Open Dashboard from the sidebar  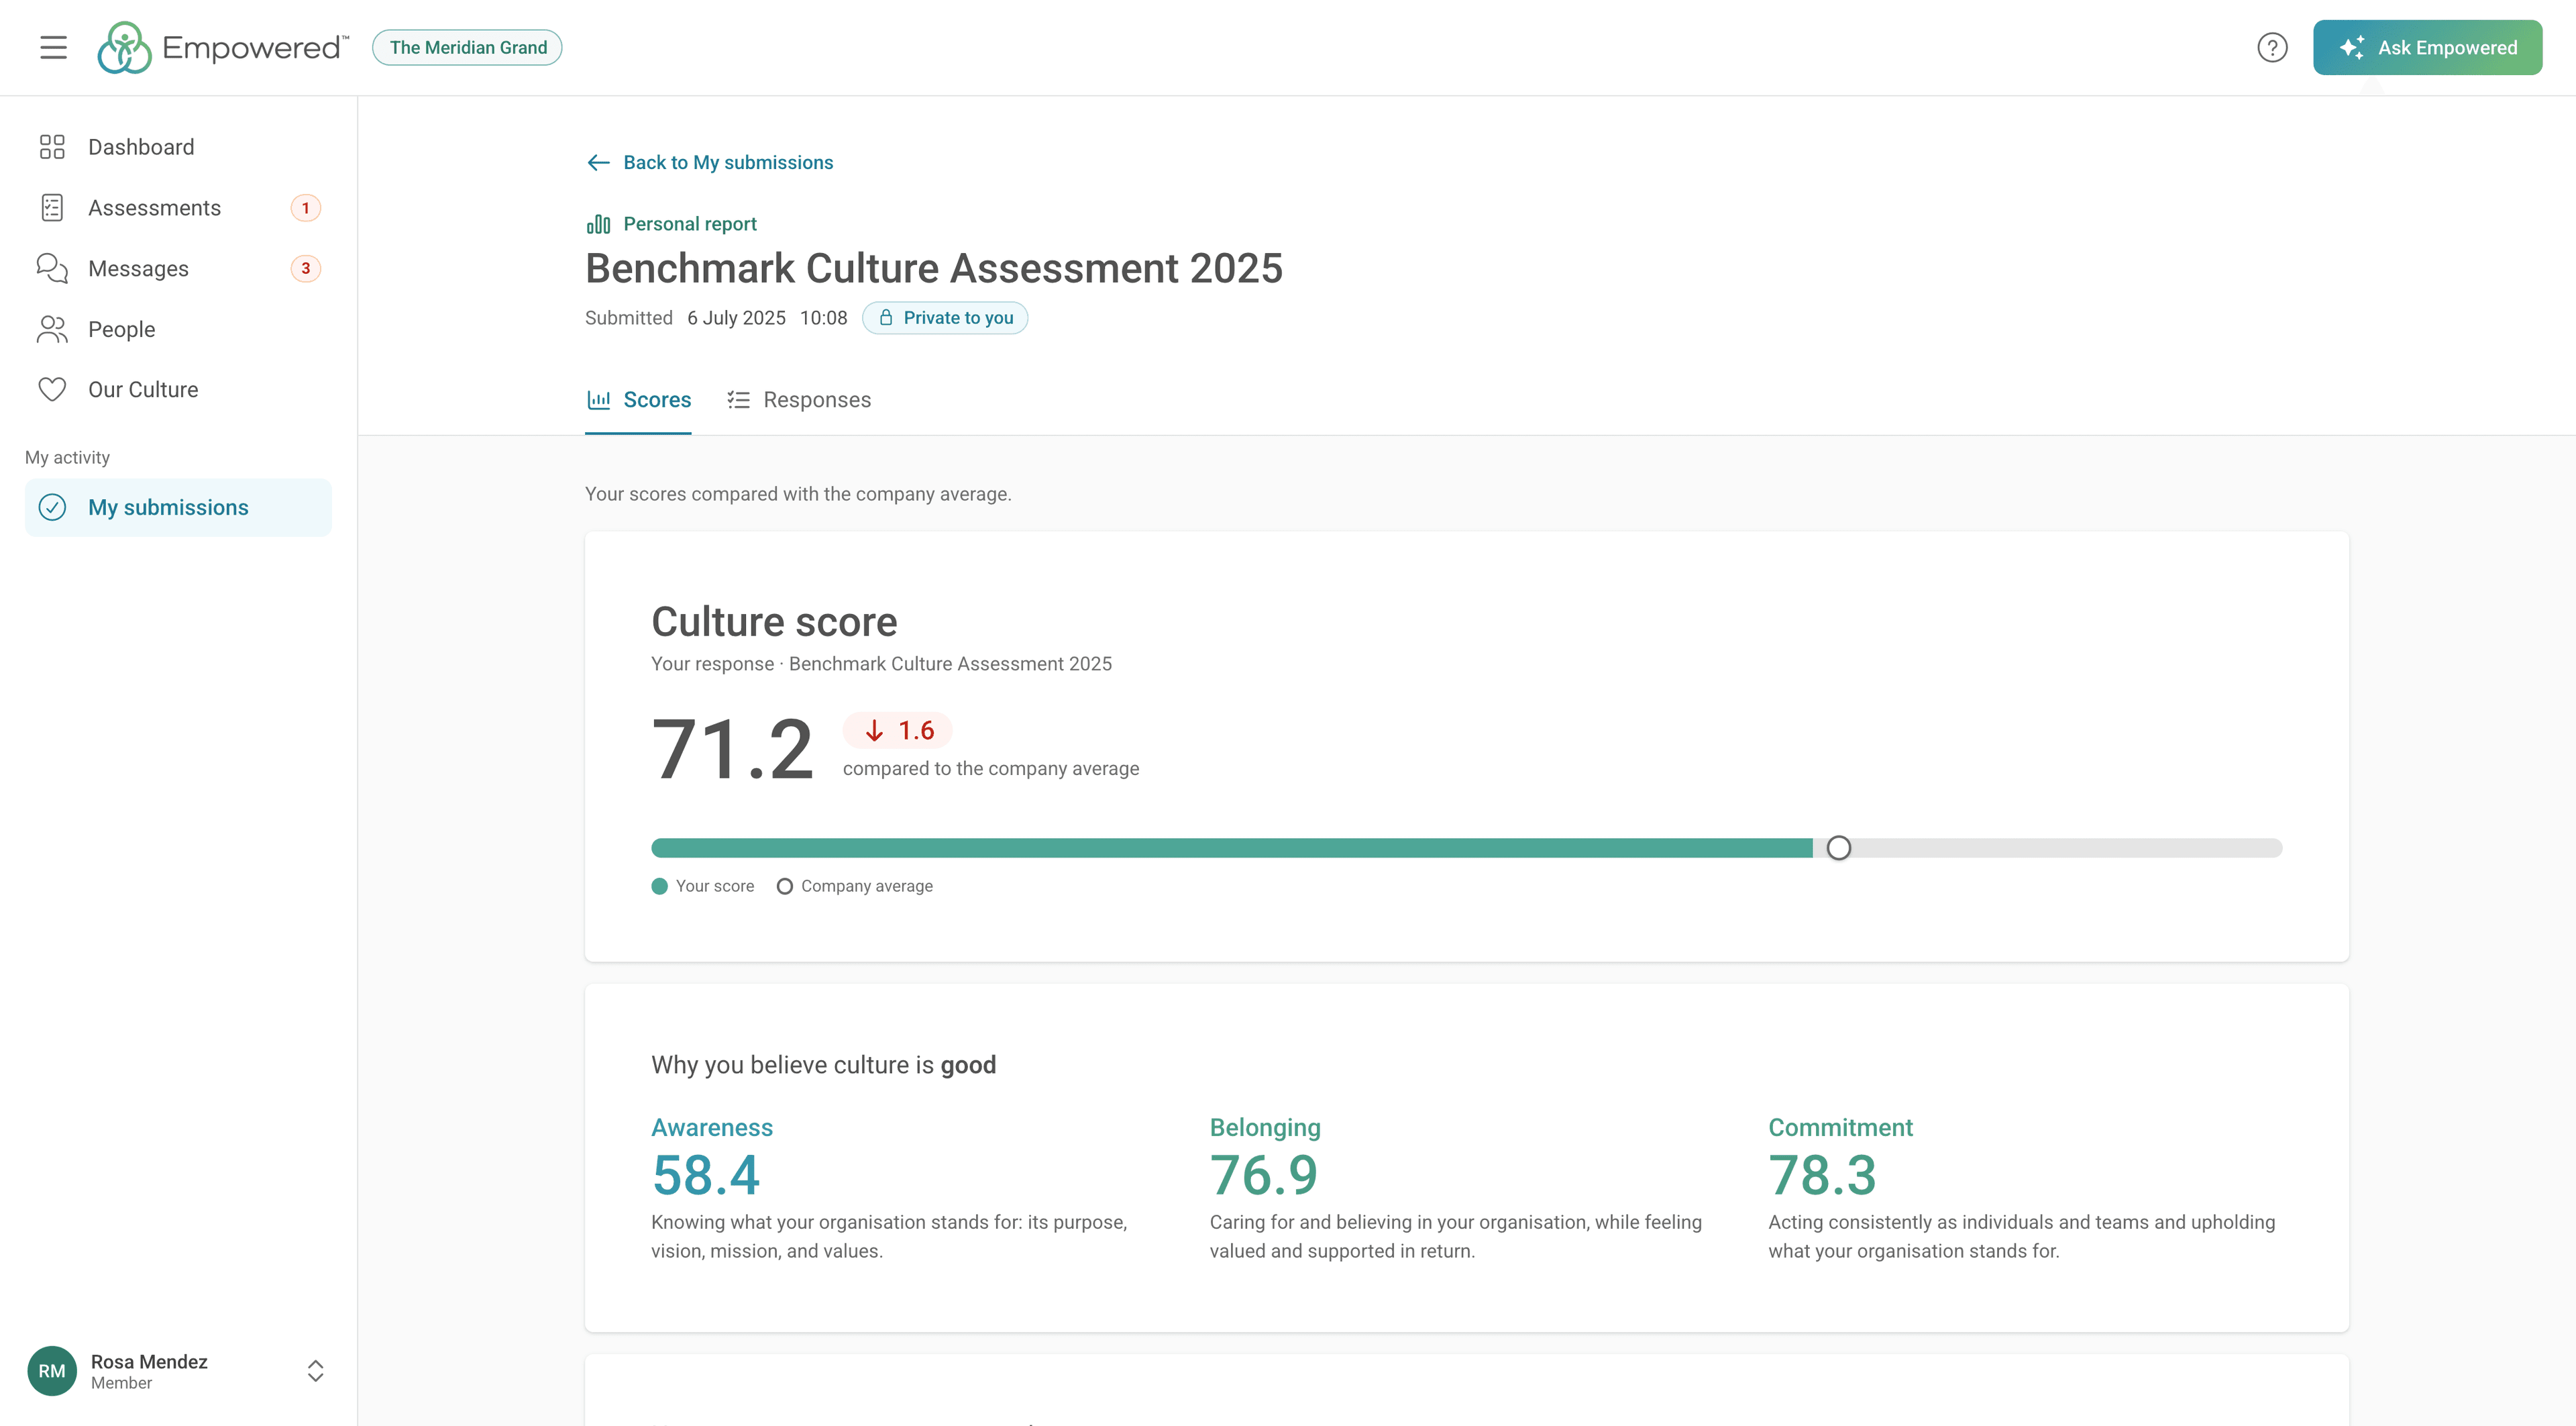[178, 147]
